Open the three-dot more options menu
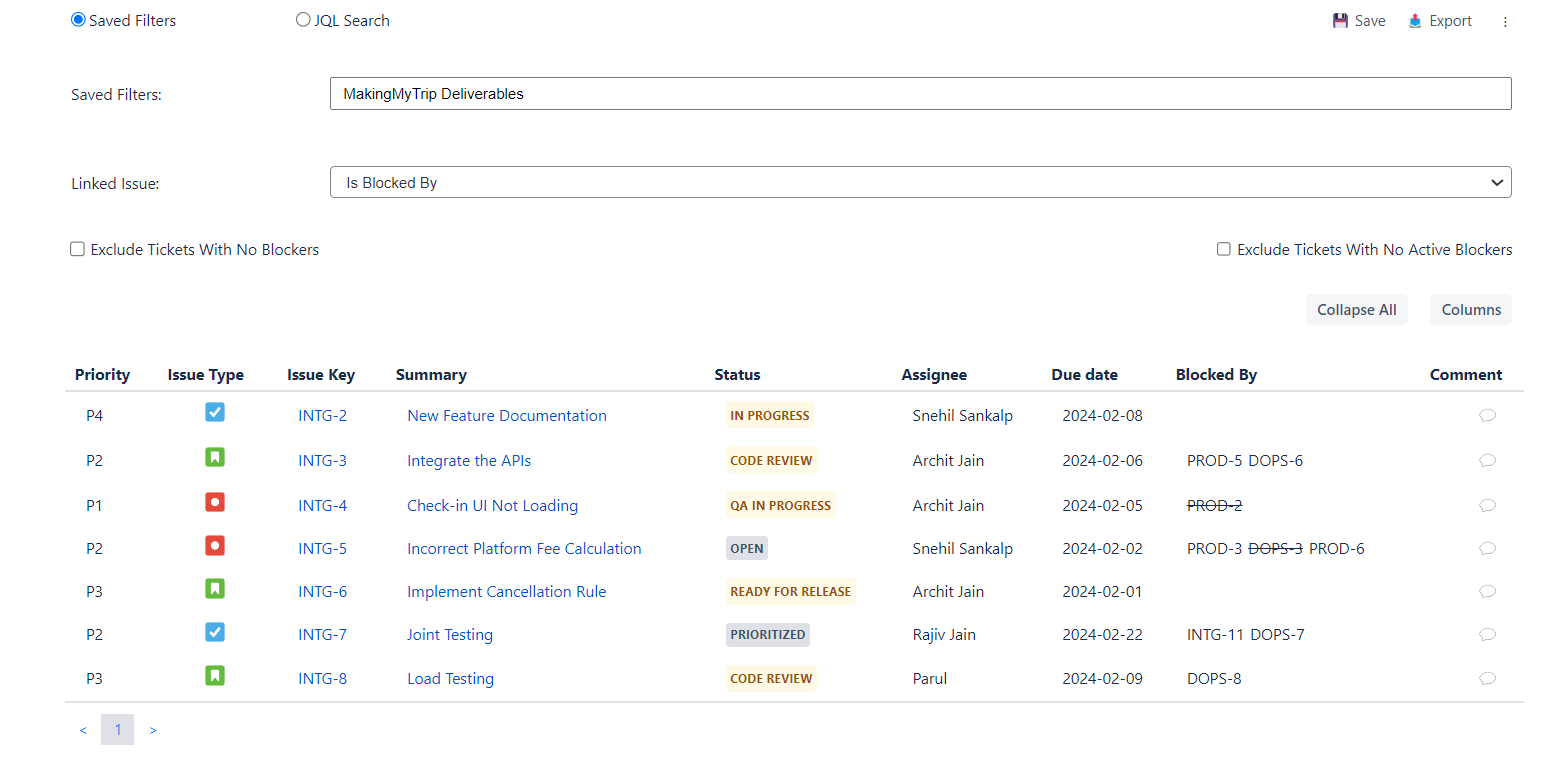Viewport: 1561px width, 777px height. click(x=1505, y=22)
